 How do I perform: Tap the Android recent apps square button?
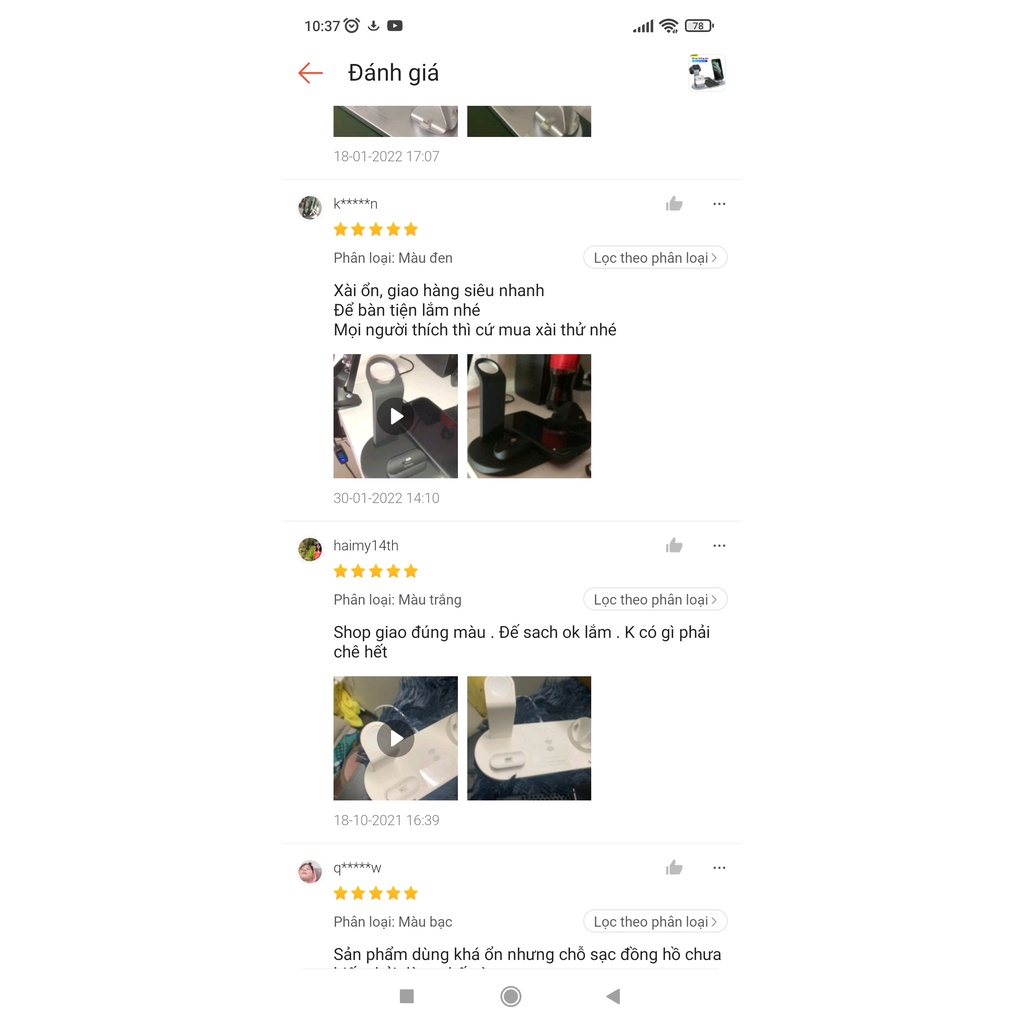point(407,996)
